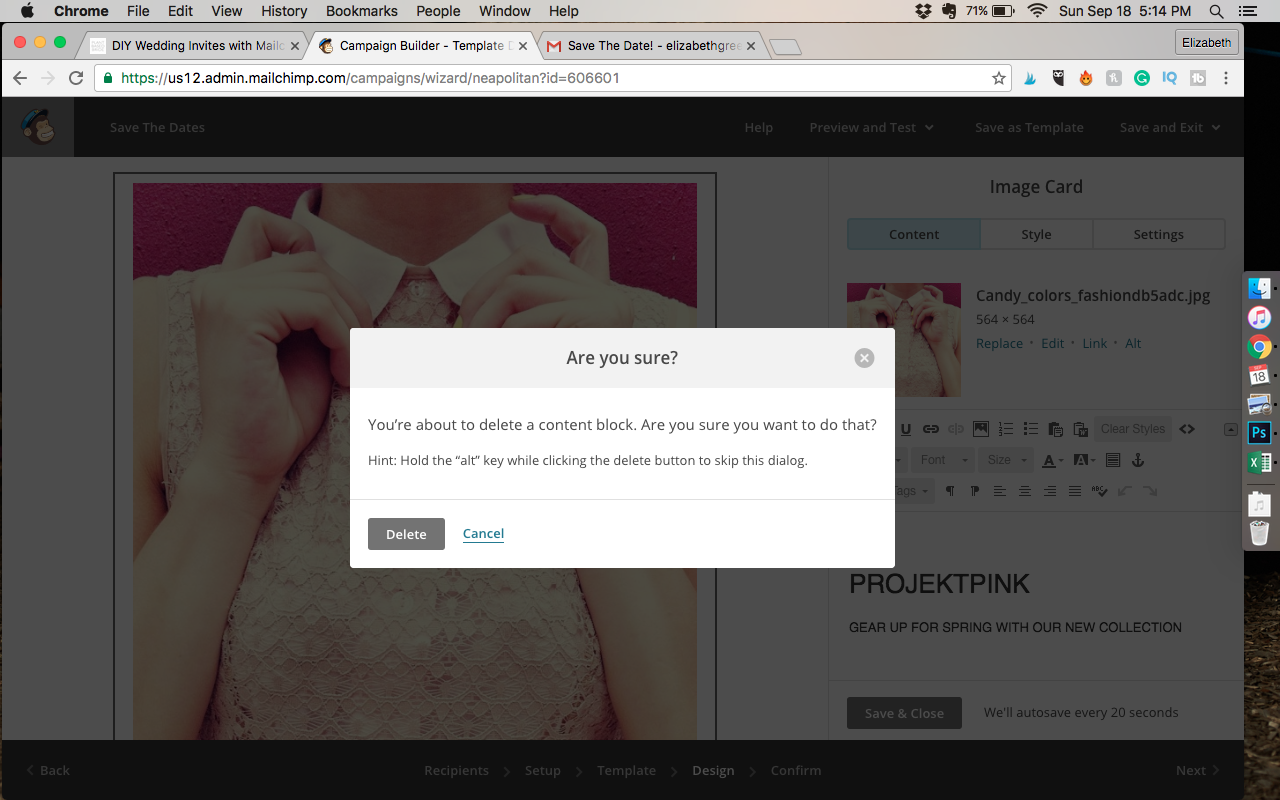Screen dimensions: 1280x800
Task: Close the 'Are you sure?' dialog
Action: [x=864, y=358]
